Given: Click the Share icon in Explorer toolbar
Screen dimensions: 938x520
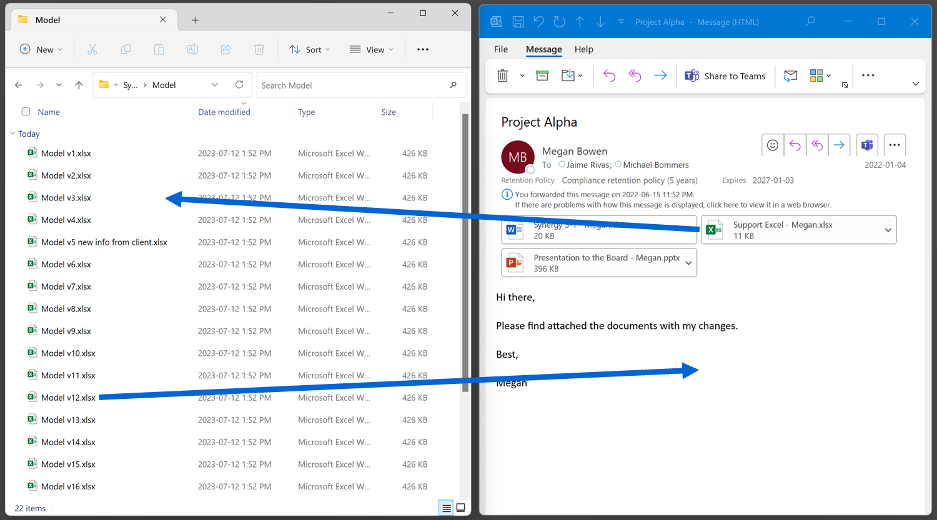Looking at the screenshot, I should [226, 50].
